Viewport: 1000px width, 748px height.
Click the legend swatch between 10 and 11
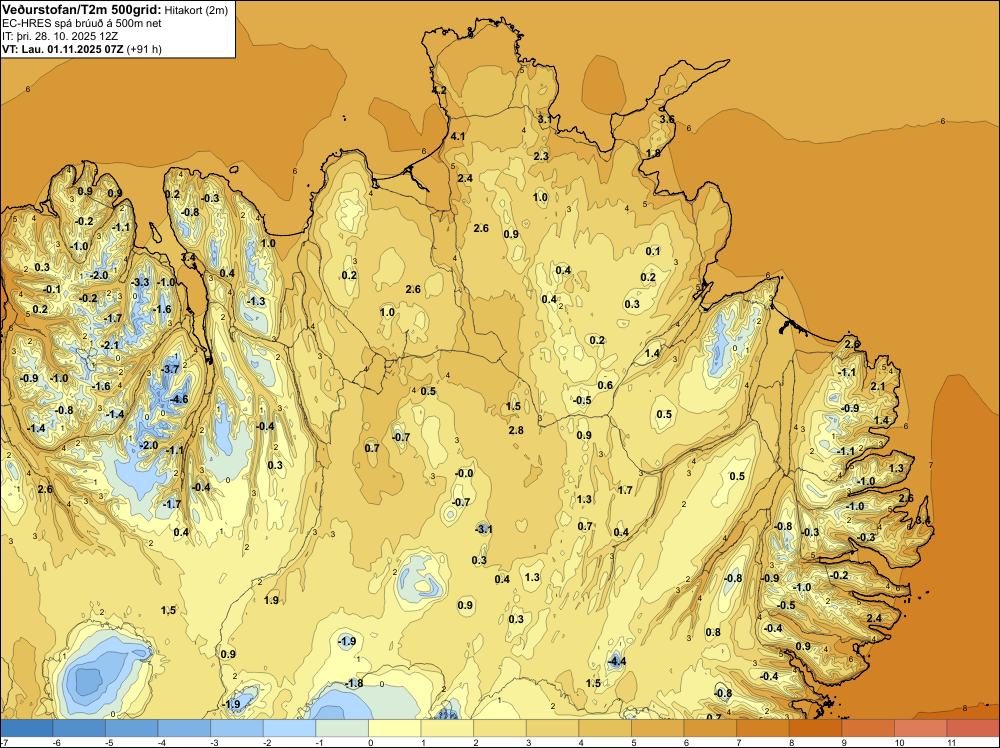tap(920, 728)
